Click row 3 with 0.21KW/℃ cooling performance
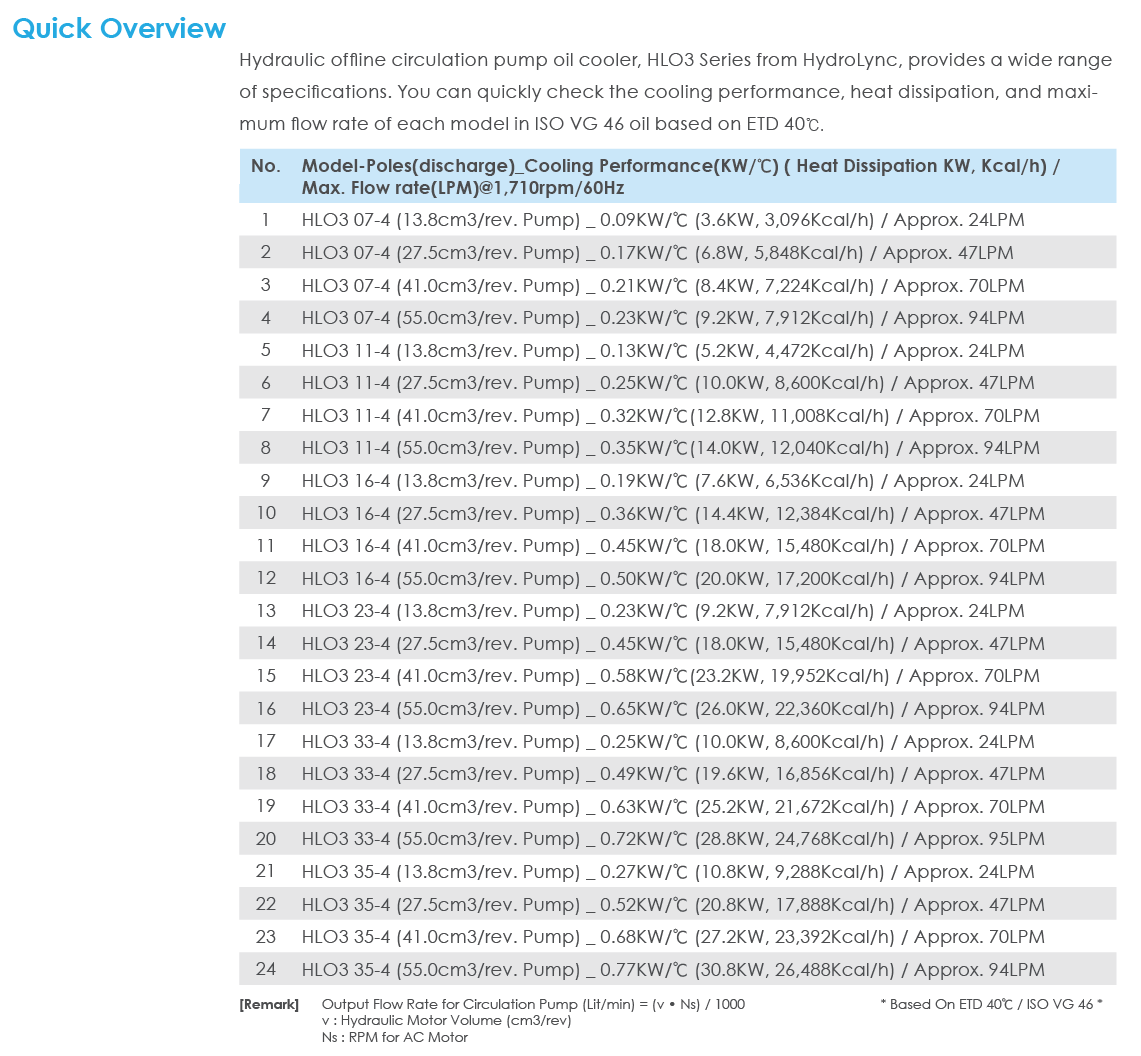Viewport: 1141px width, 1056px height. pyautogui.click(x=662, y=286)
